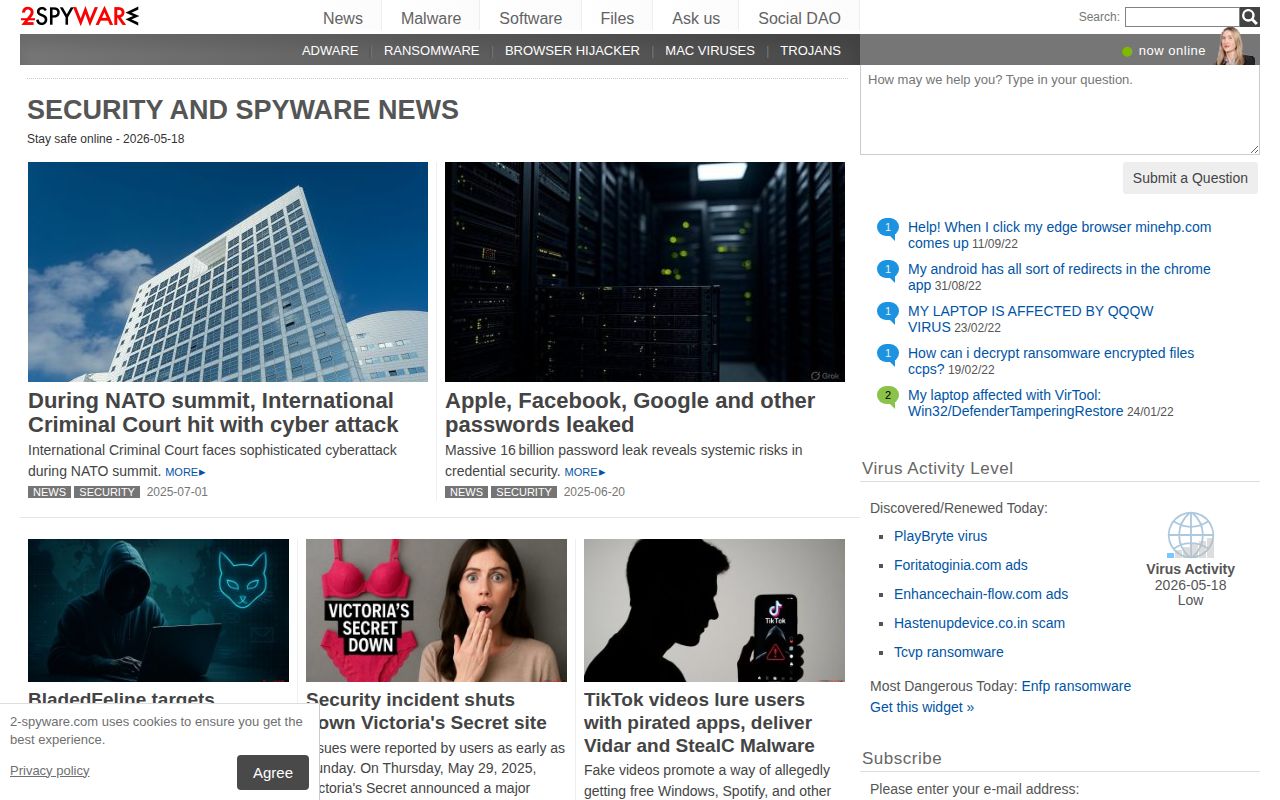
Task: Click MORE link under password leak article
Action: (585, 472)
